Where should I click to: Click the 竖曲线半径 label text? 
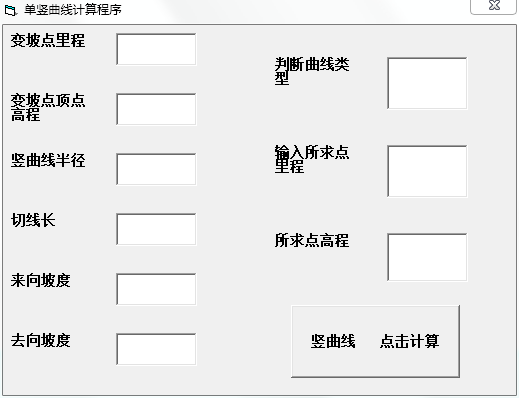coord(48,160)
